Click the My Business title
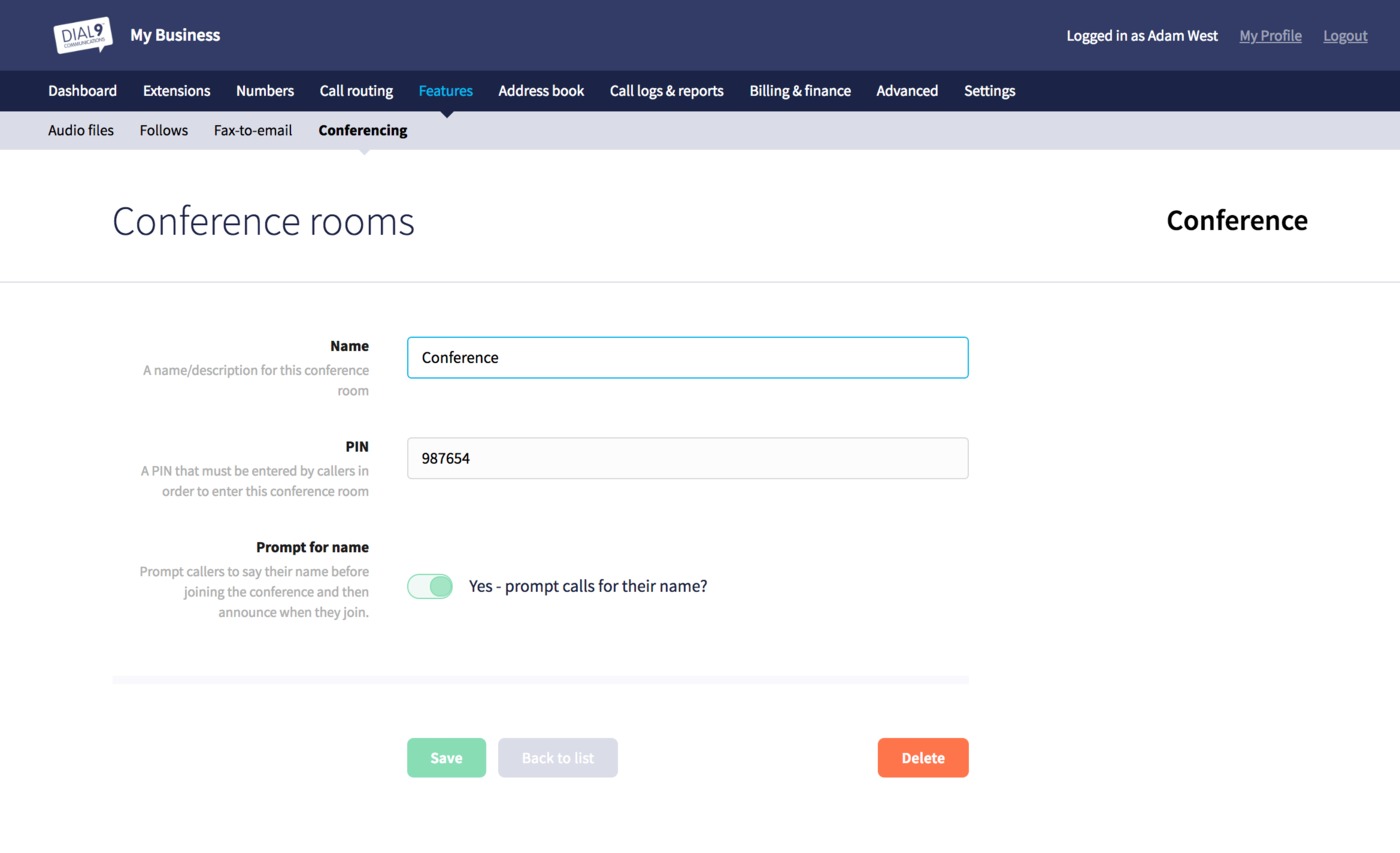Viewport: 1400px width, 853px height. click(175, 35)
